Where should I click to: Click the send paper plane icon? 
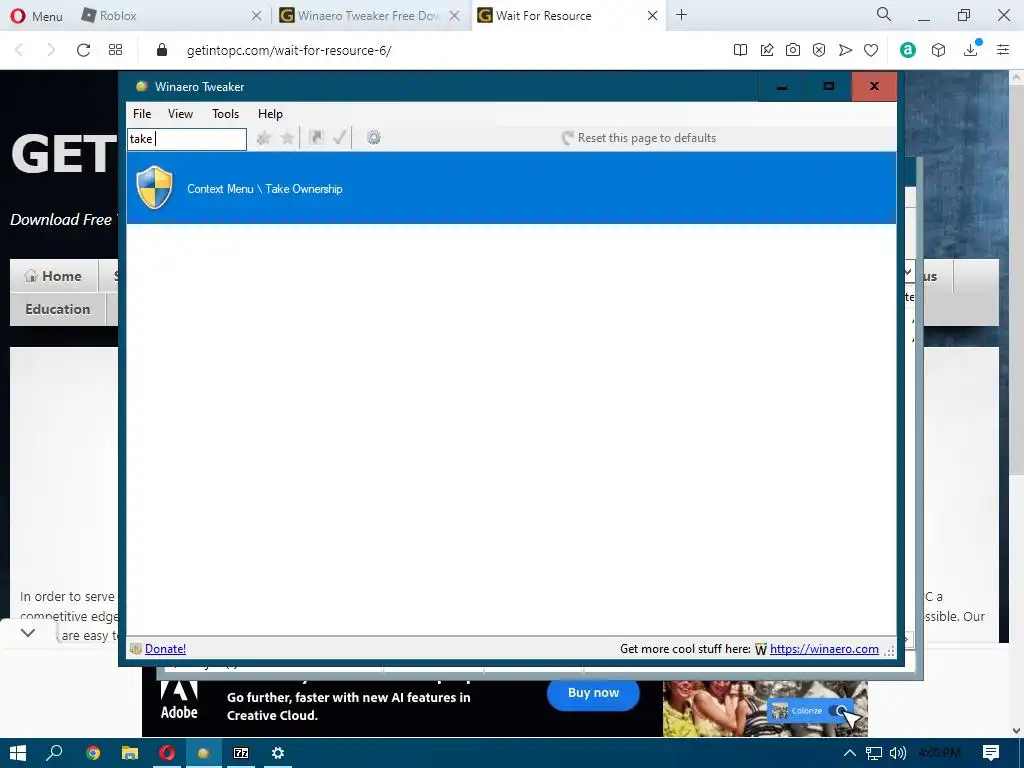(845, 50)
